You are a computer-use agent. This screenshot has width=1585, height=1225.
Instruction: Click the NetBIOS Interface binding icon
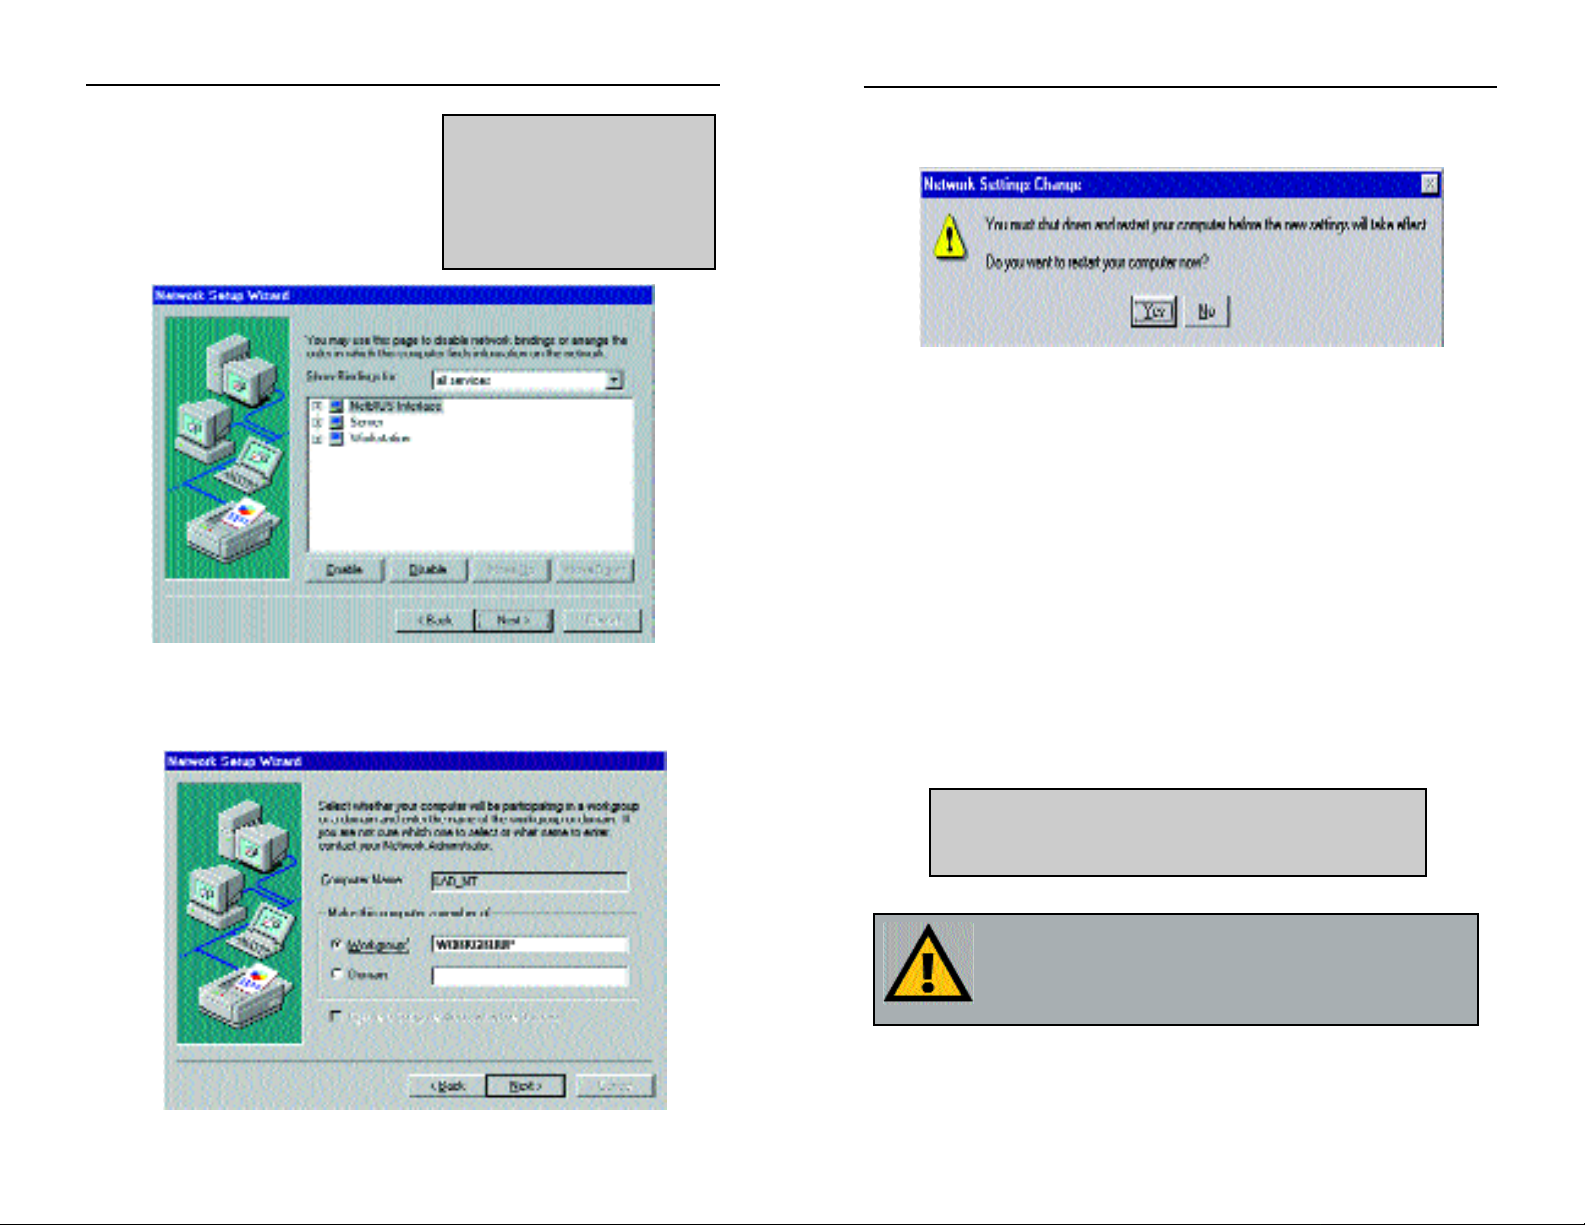pos(337,406)
